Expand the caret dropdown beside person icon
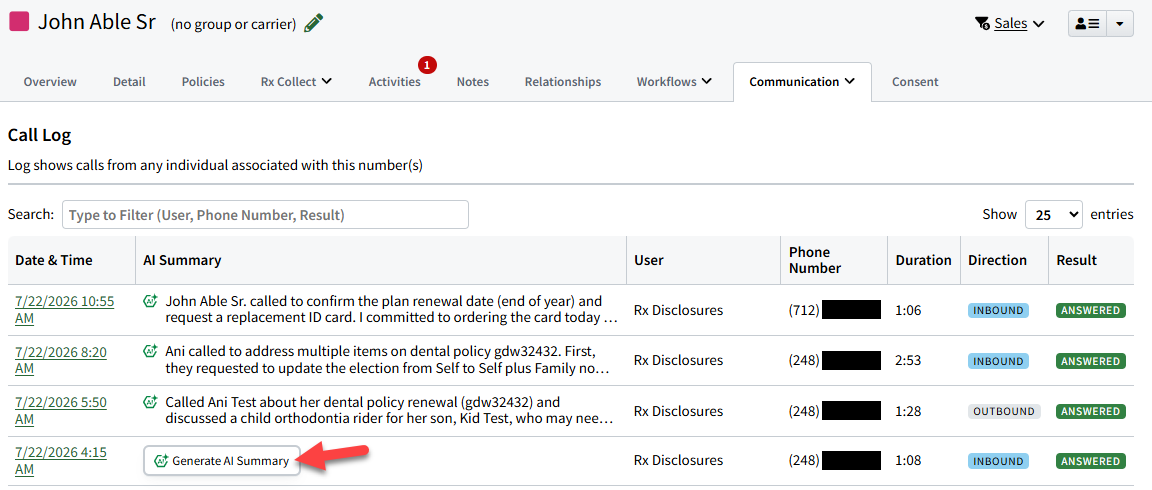The width and height of the screenshot is (1152, 490). tap(1120, 24)
